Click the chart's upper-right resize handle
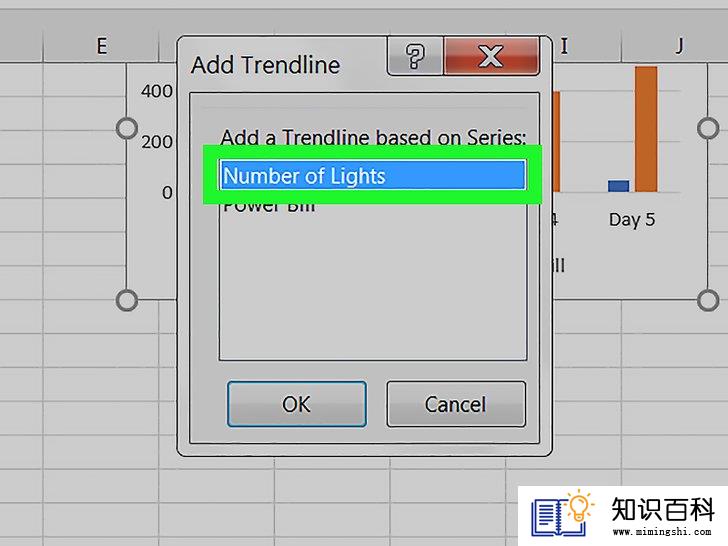This screenshot has width=728, height=546. [x=708, y=128]
